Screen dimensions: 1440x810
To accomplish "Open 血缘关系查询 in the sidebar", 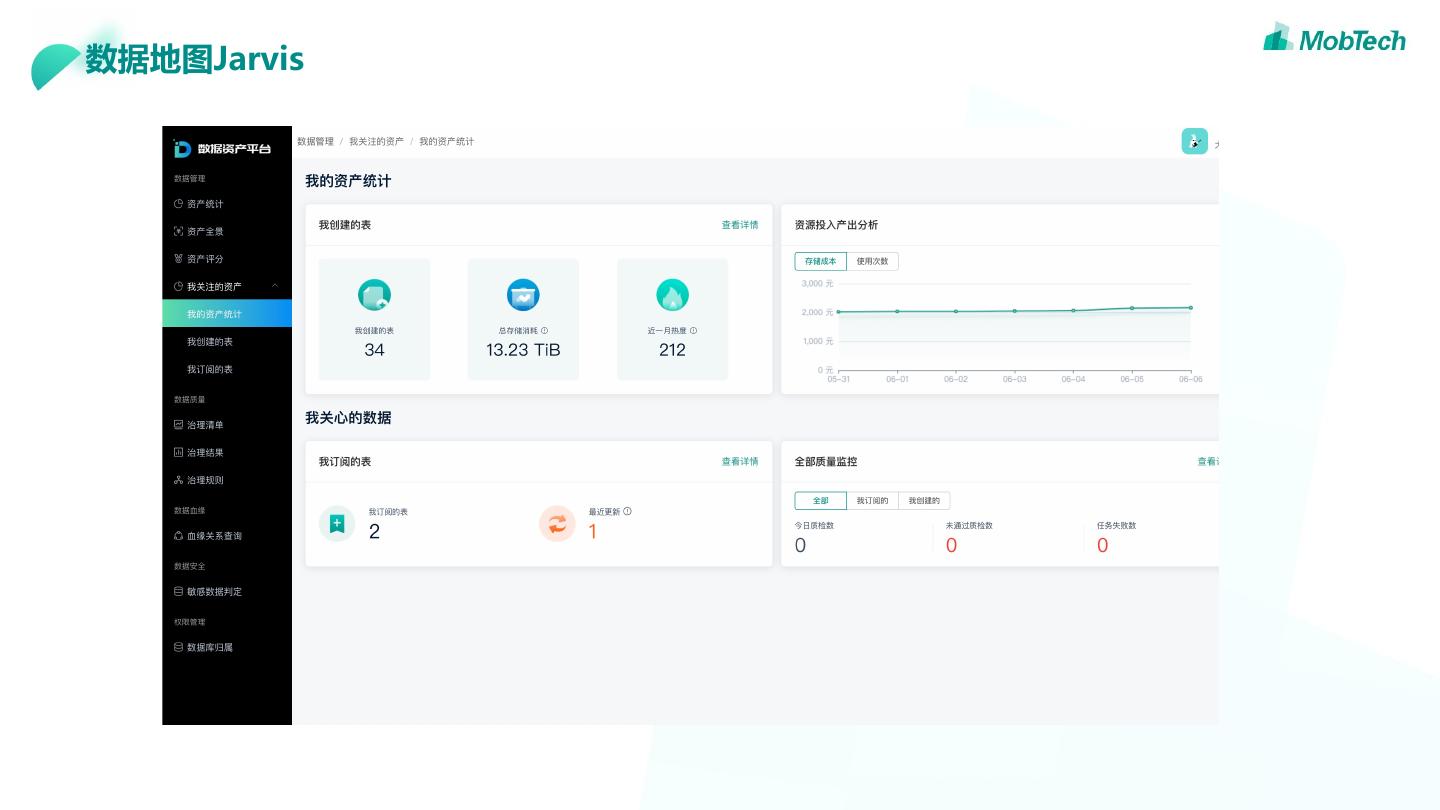I will coord(214,536).
